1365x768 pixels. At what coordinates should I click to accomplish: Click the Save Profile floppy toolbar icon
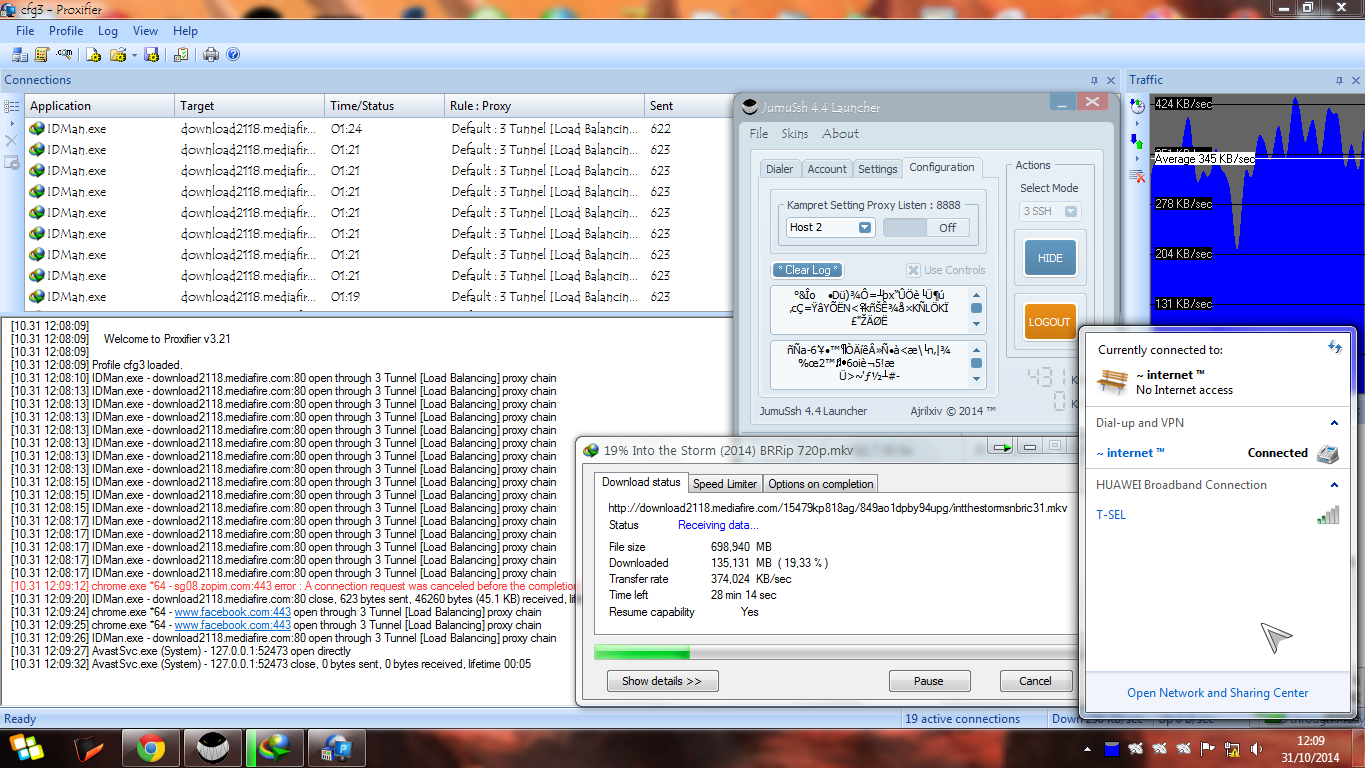pos(151,54)
